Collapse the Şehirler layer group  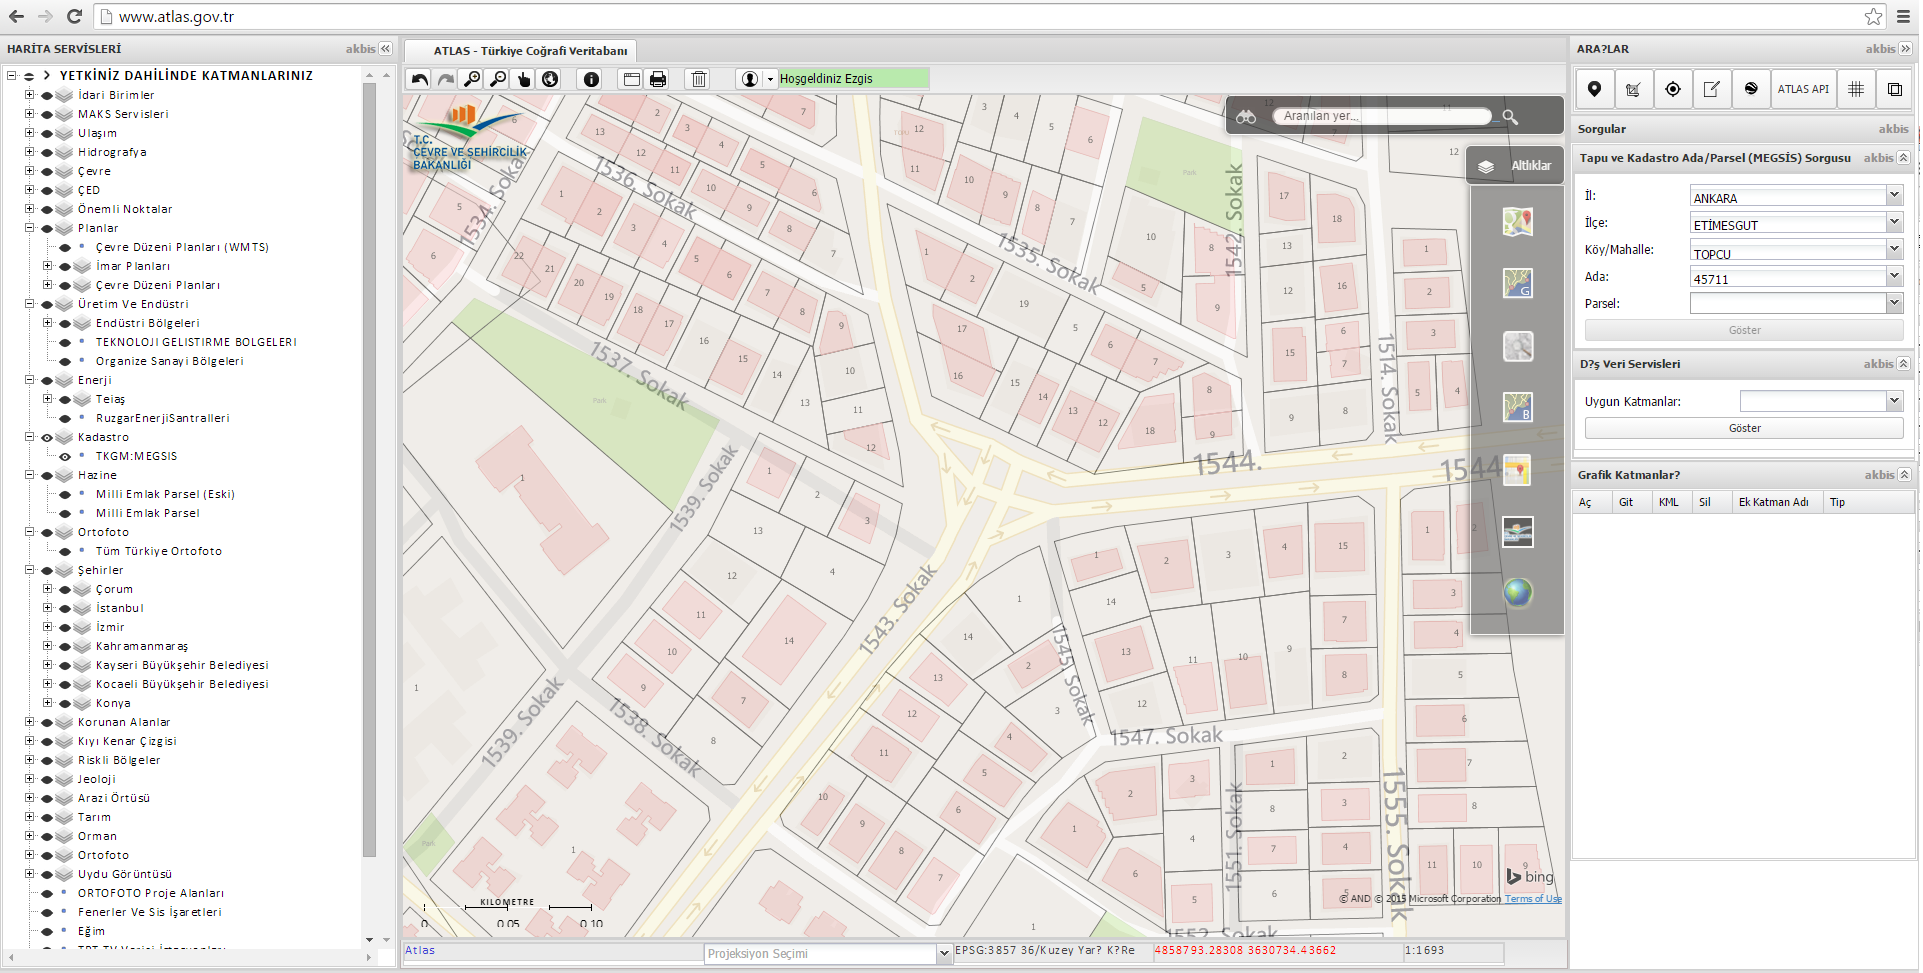[x=30, y=570]
